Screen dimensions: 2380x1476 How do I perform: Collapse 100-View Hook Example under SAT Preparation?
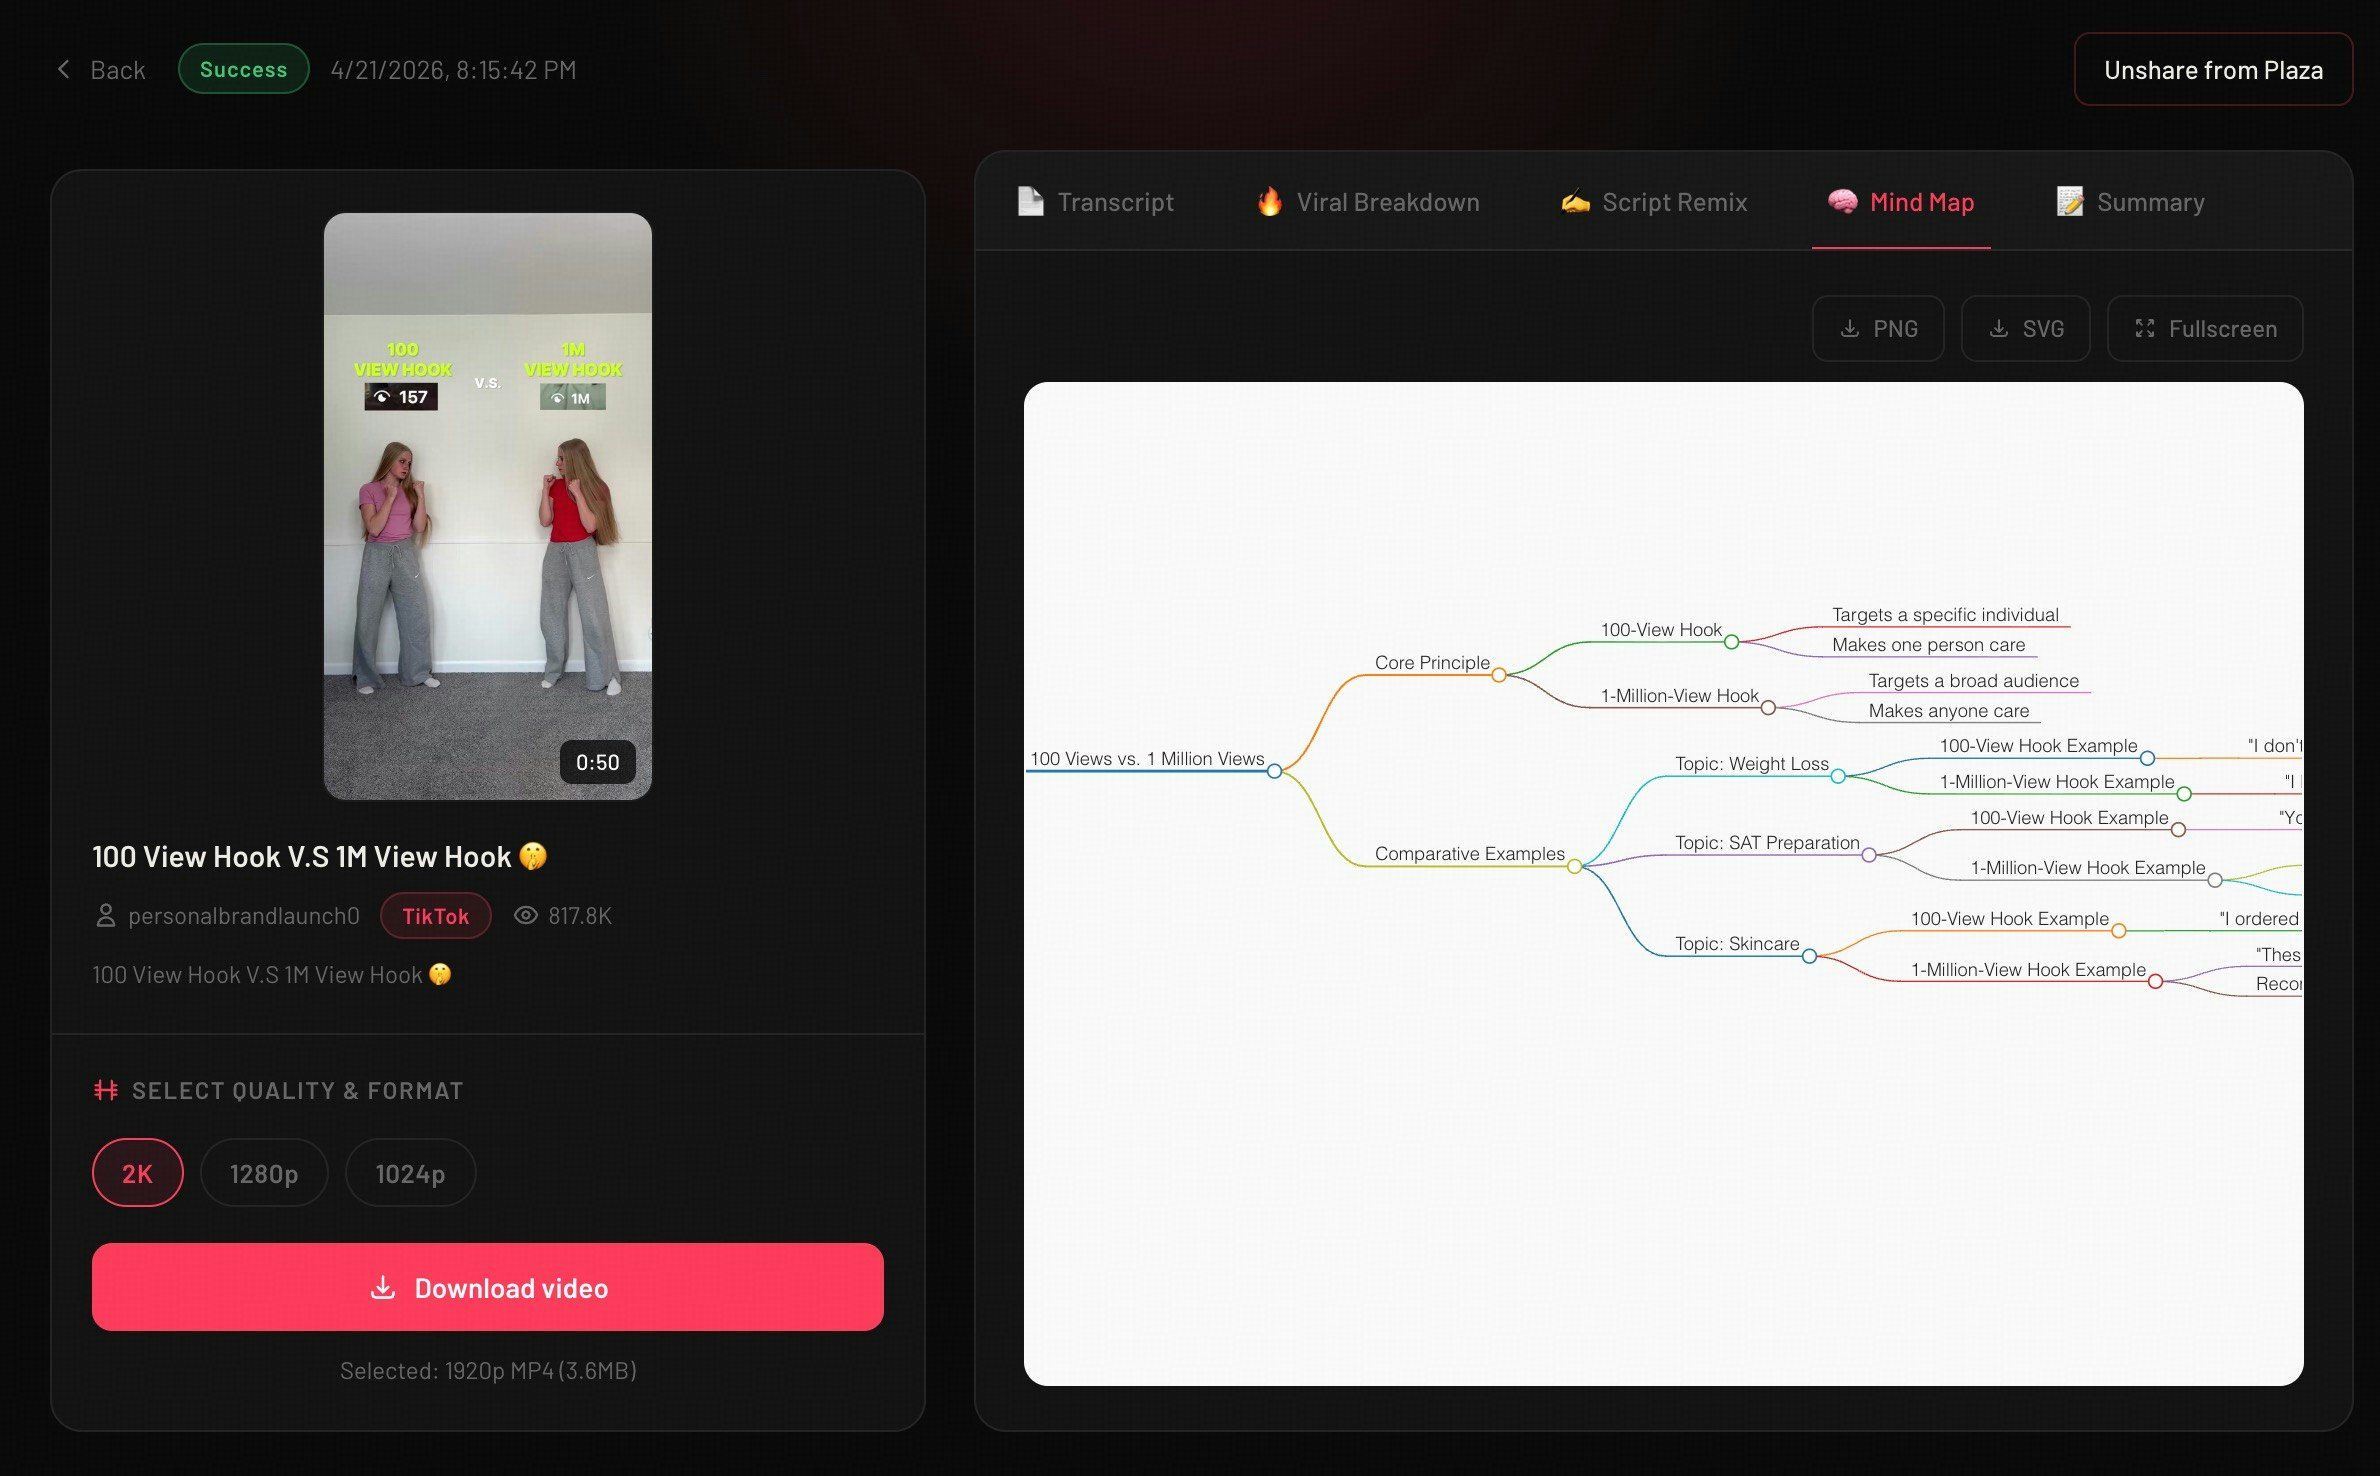tap(2178, 830)
